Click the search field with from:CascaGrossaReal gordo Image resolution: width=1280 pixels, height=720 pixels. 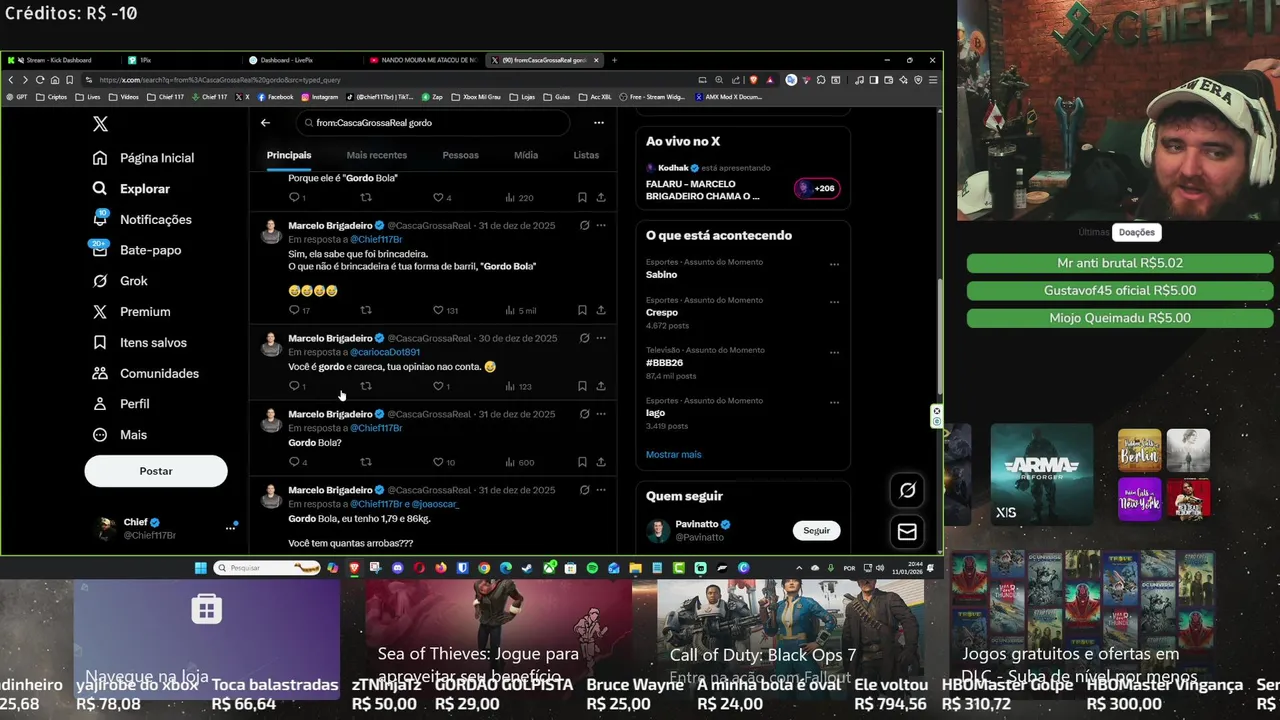[432, 123]
